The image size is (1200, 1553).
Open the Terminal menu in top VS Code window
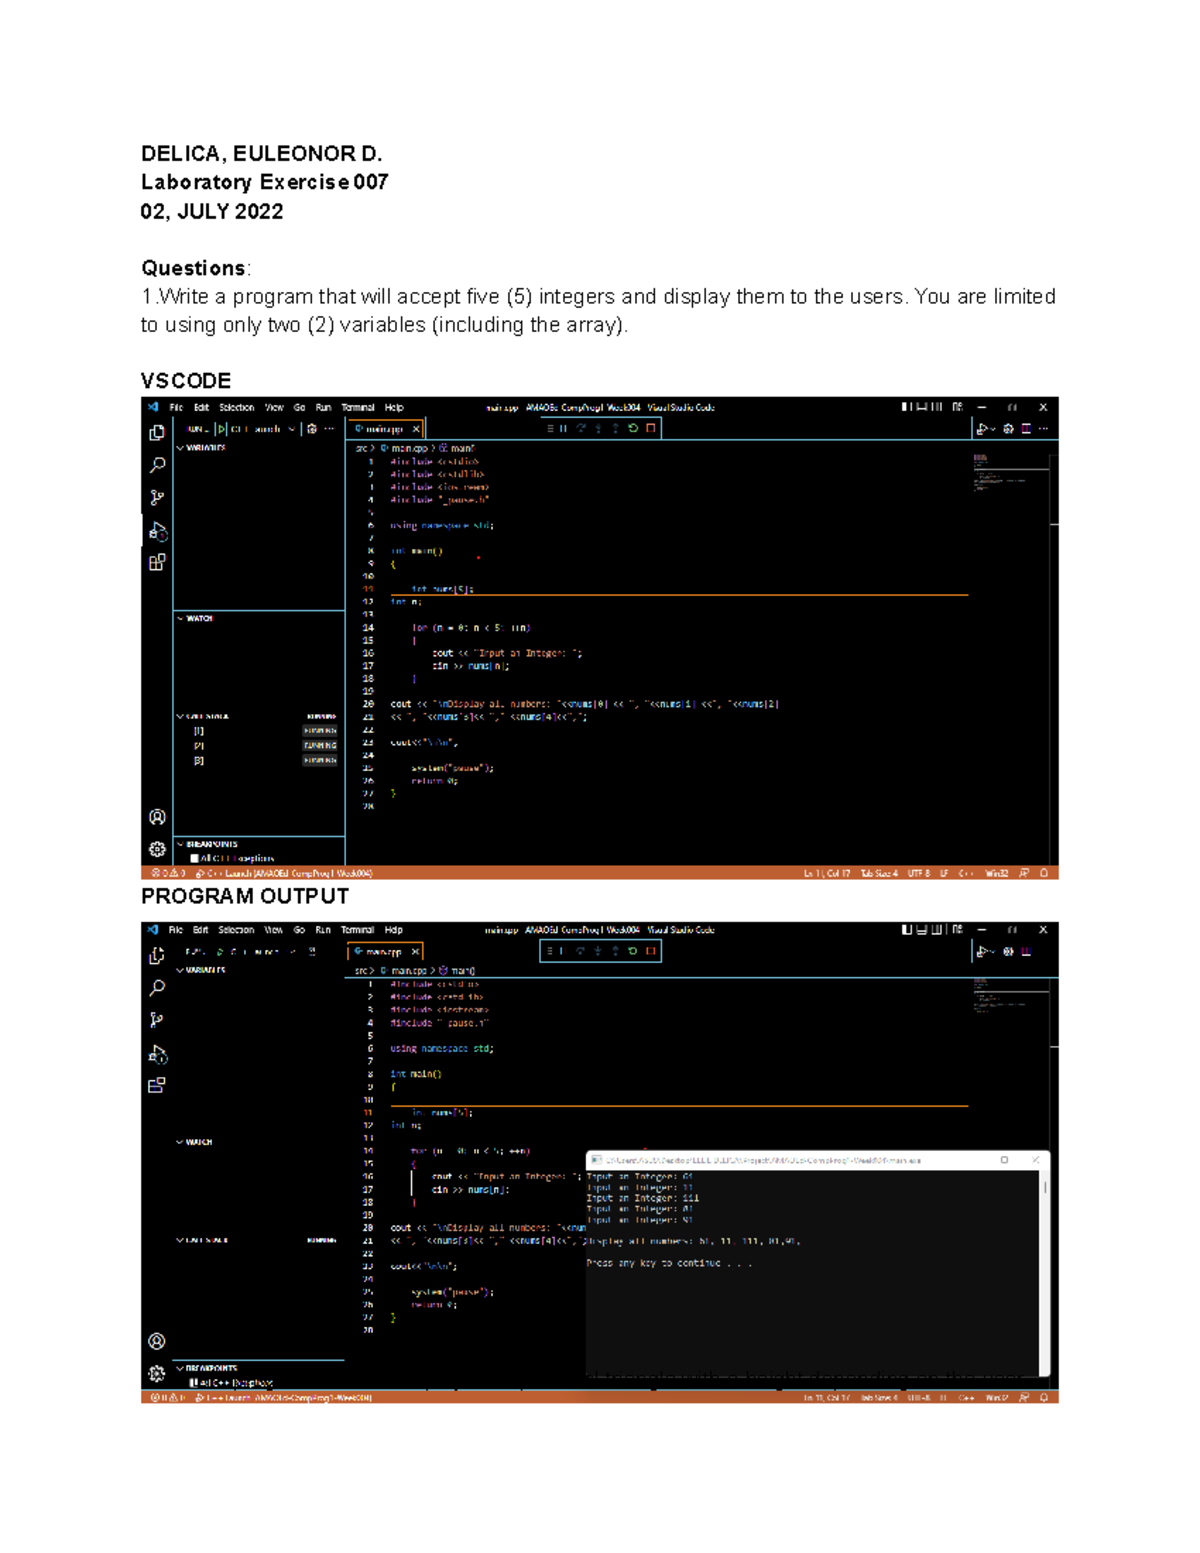click(357, 407)
